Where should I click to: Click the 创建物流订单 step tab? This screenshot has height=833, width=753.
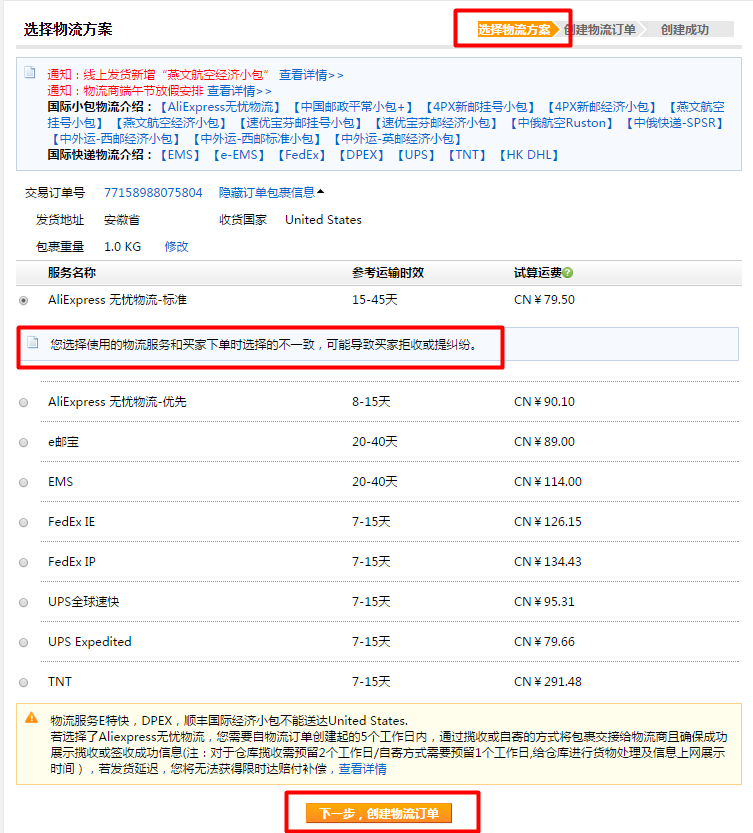(600, 29)
